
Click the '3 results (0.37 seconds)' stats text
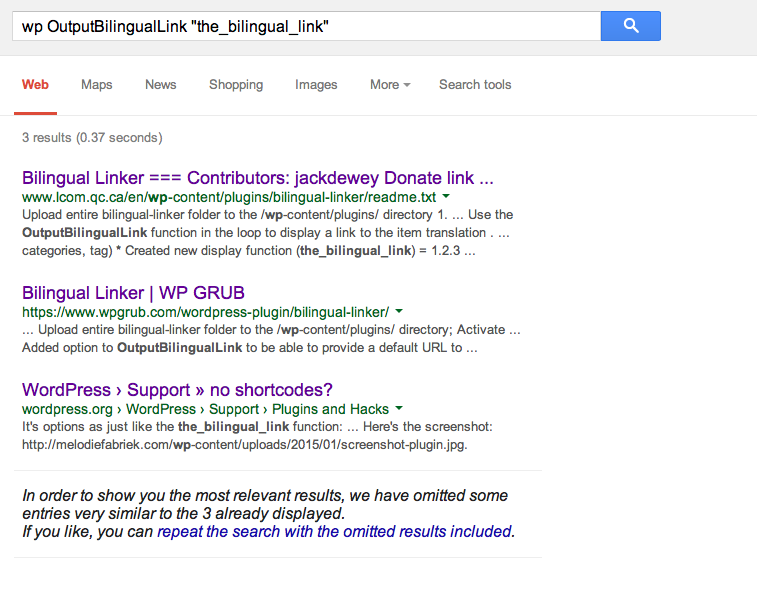[x=92, y=138]
